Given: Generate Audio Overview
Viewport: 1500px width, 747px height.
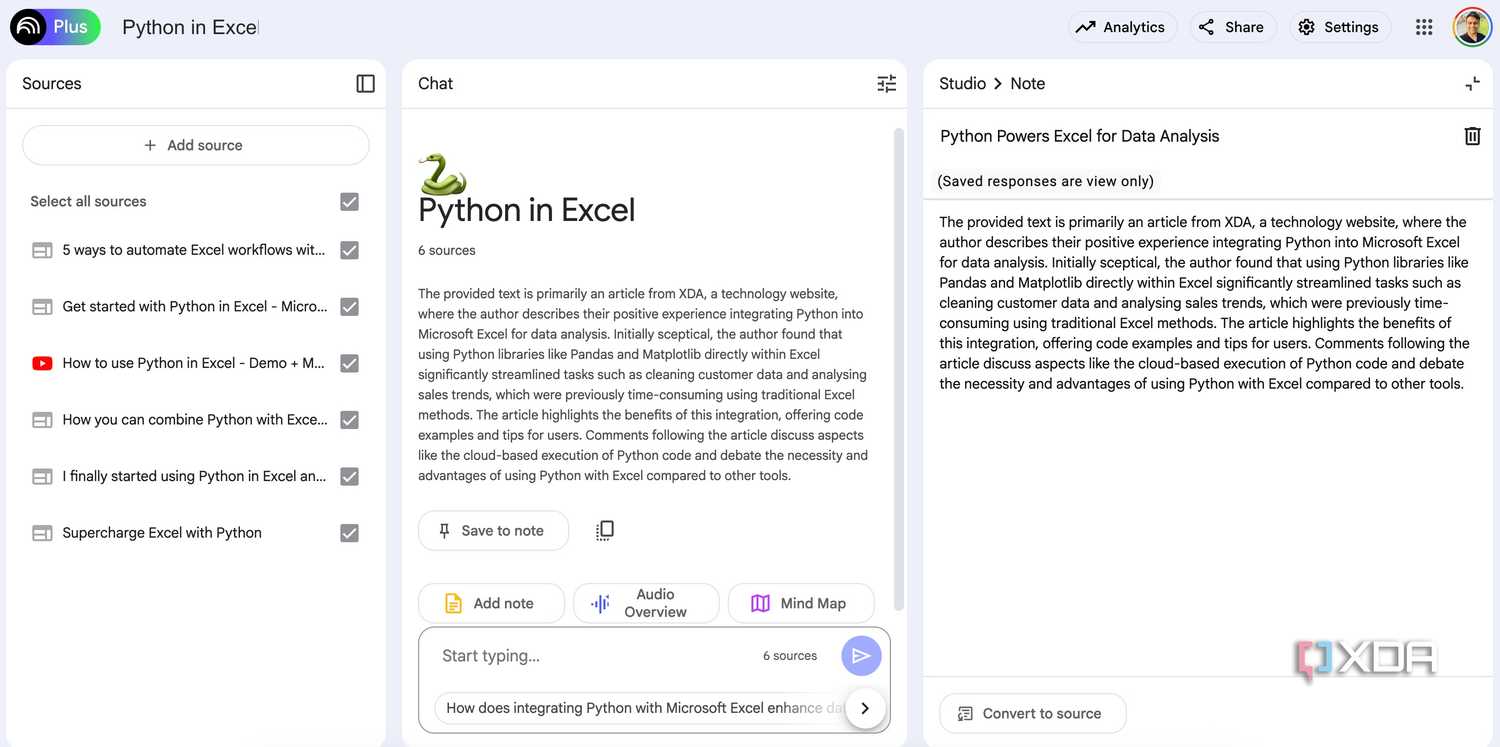Looking at the screenshot, I should 646,603.
